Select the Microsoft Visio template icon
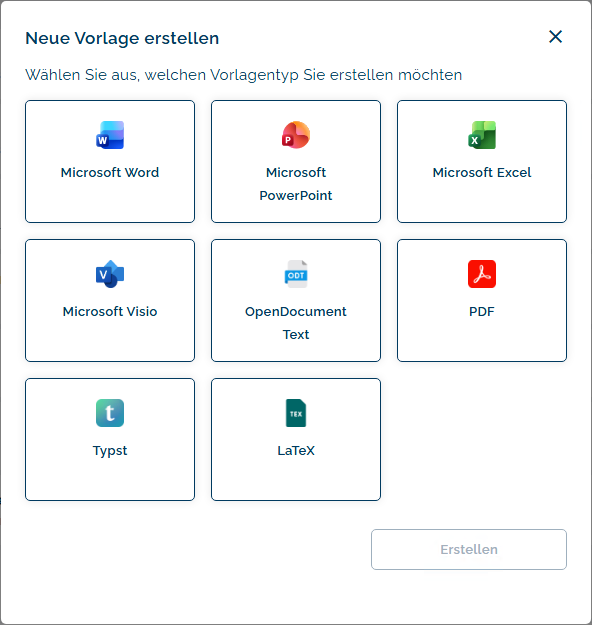The width and height of the screenshot is (592, 625). coord(110,274)
